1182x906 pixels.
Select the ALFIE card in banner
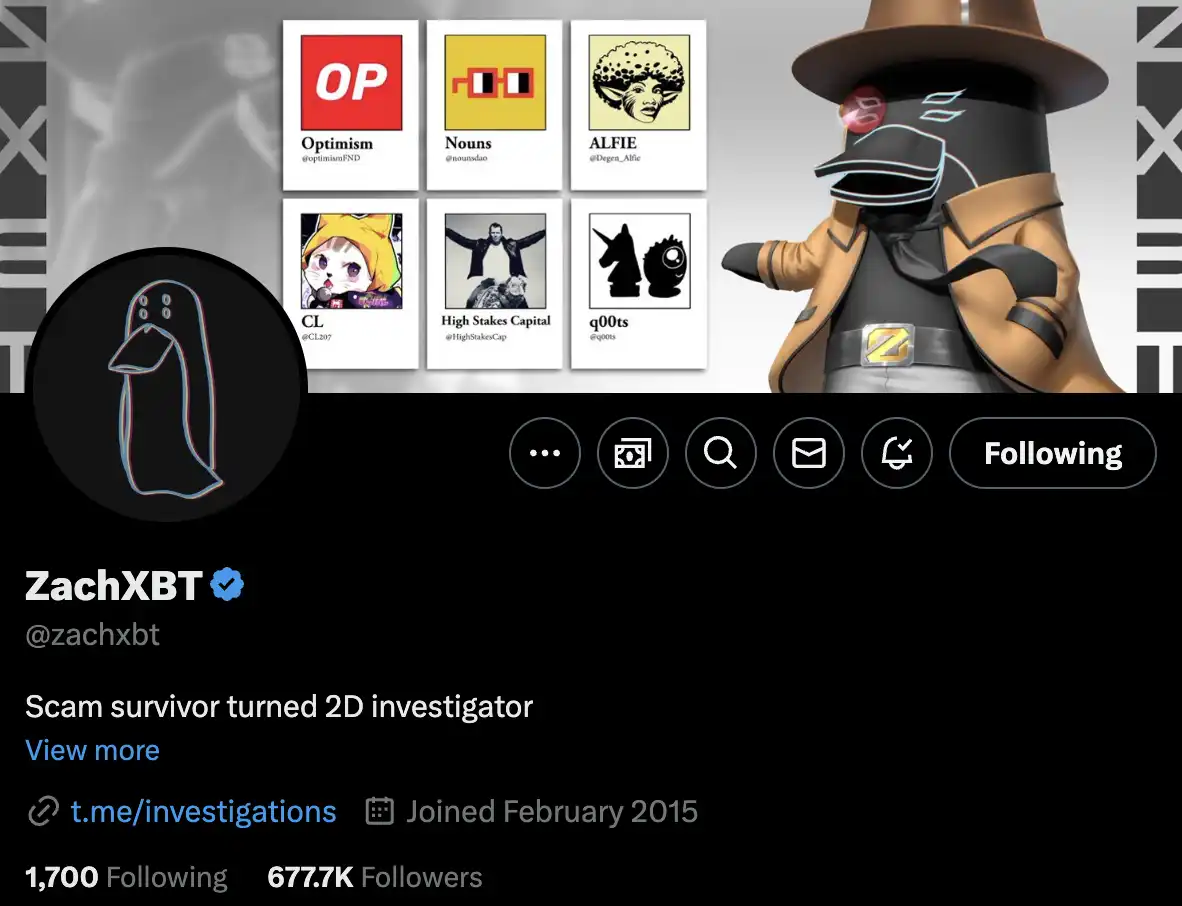tap(638, 104)
